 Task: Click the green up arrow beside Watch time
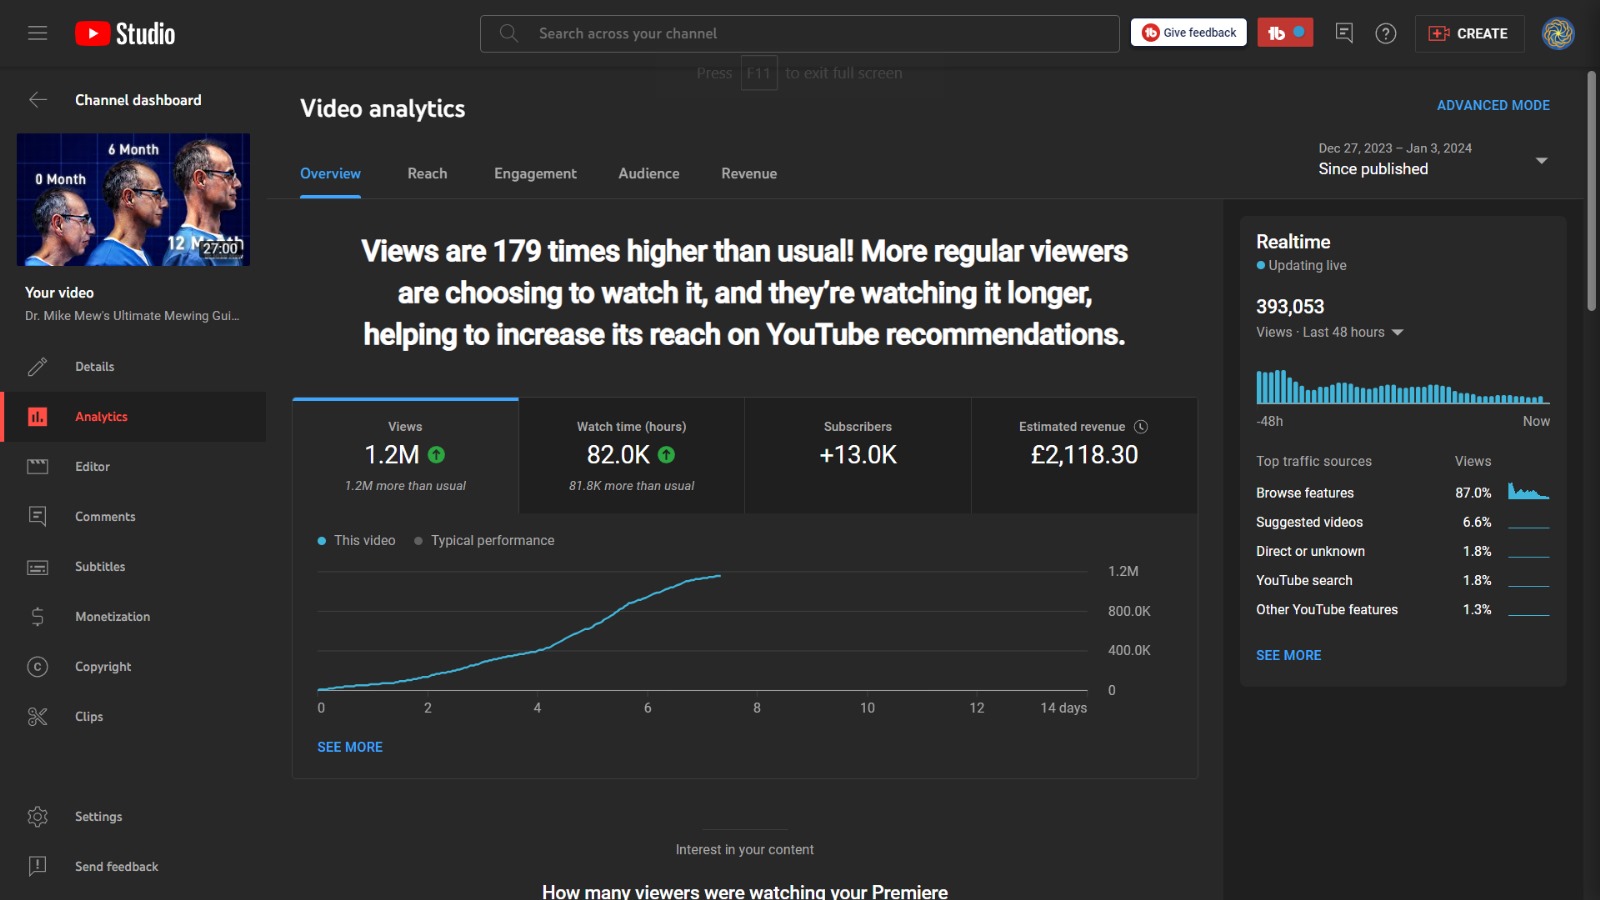pos(666,455)
